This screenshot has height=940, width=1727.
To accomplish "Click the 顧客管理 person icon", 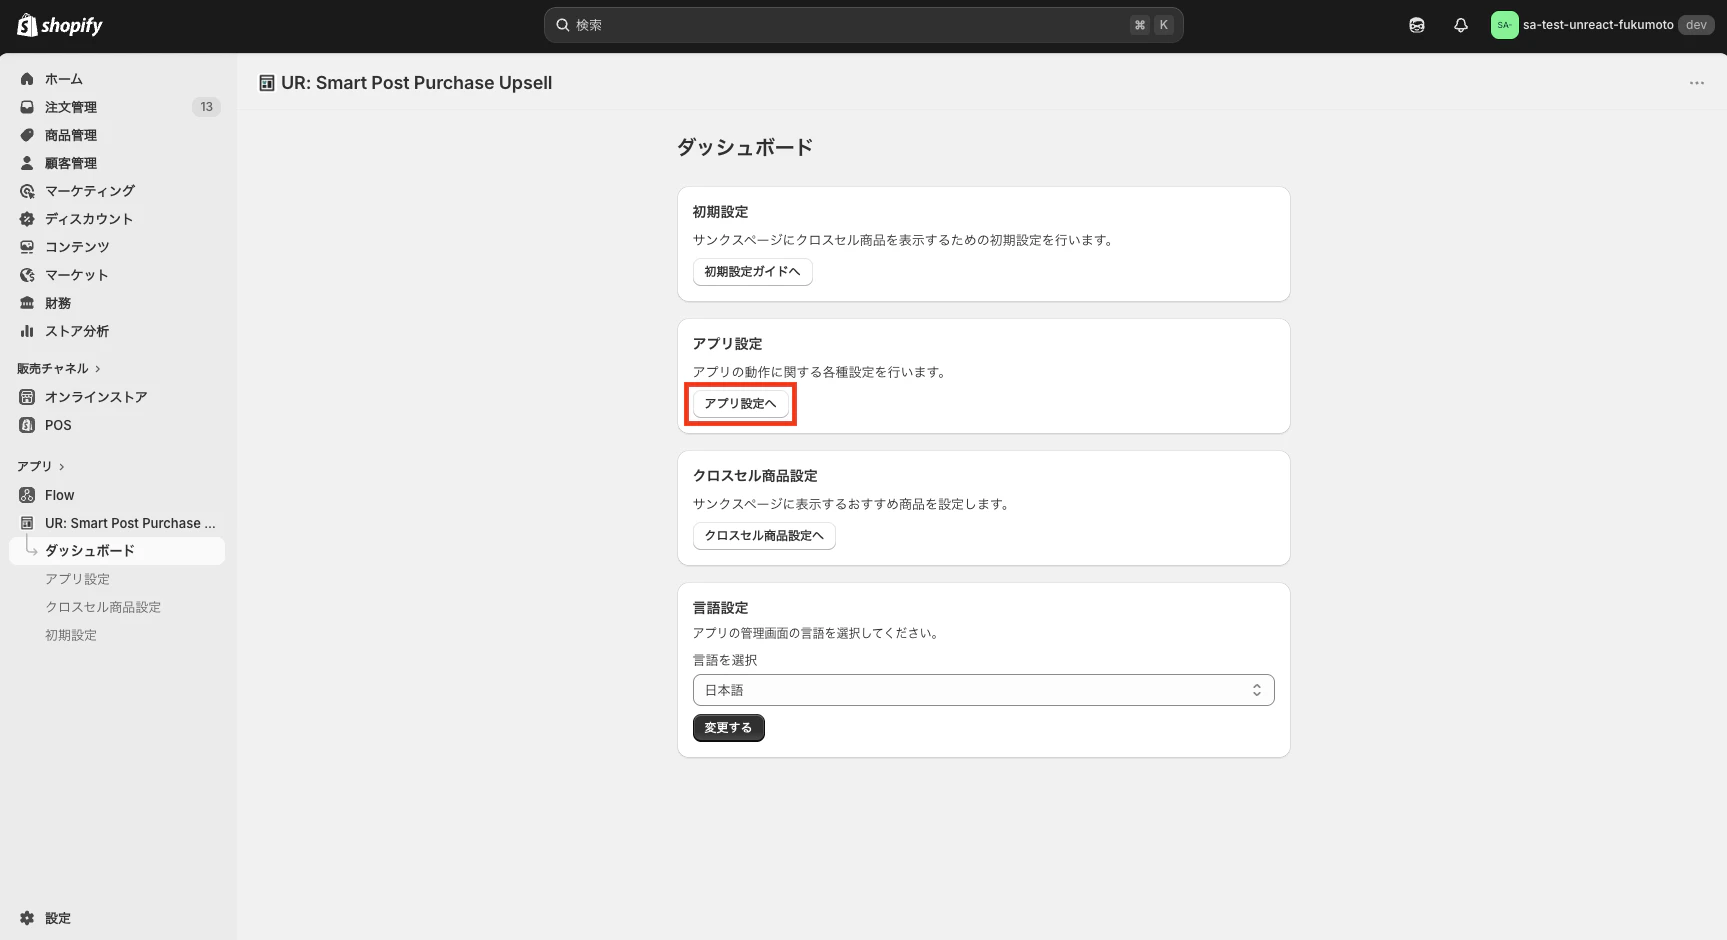I will click(x=27, y=163).
